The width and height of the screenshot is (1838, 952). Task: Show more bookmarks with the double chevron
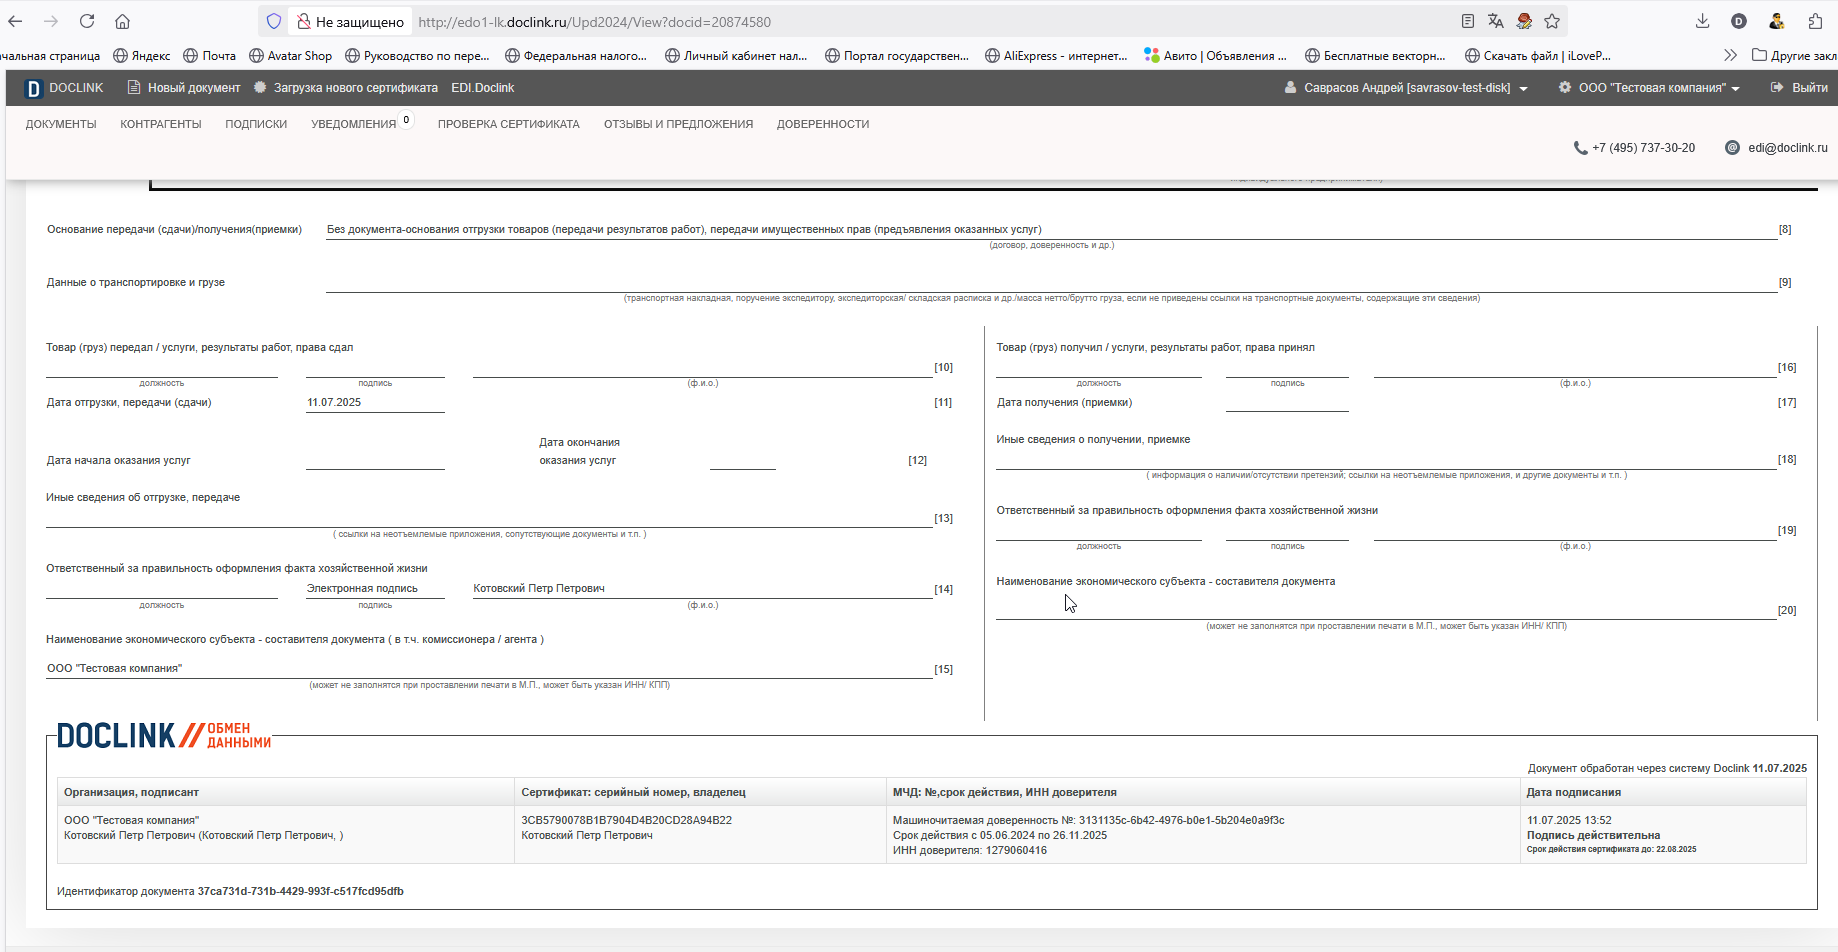[1731, 55]
